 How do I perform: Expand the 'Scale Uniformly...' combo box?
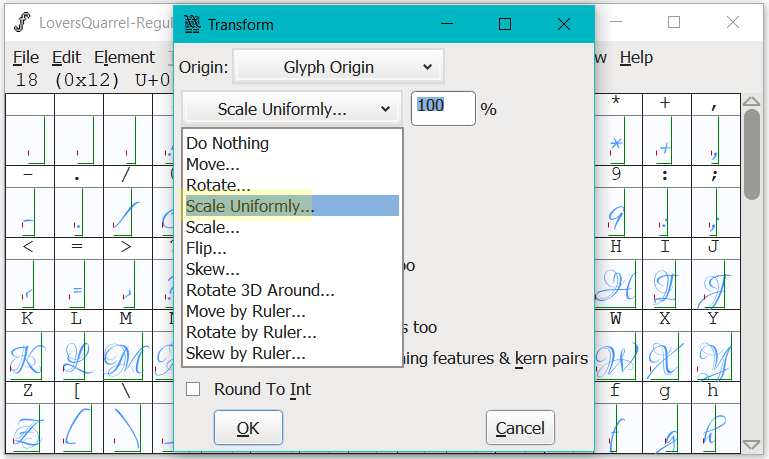pyautogui.click(x=292, y=109)
